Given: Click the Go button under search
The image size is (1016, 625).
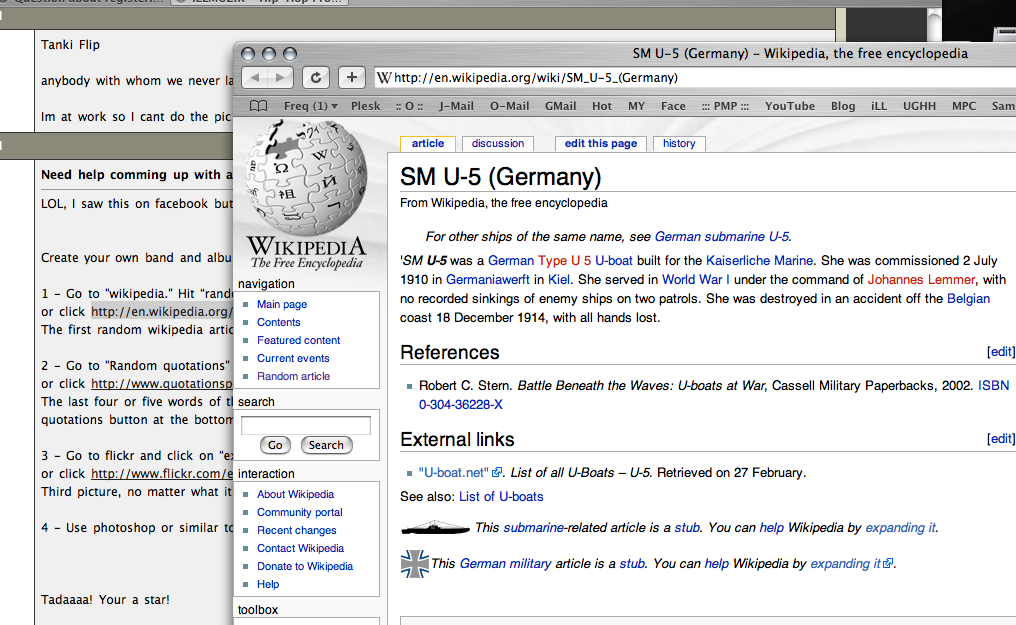Looking at the screenshot, I should [275, 445].
